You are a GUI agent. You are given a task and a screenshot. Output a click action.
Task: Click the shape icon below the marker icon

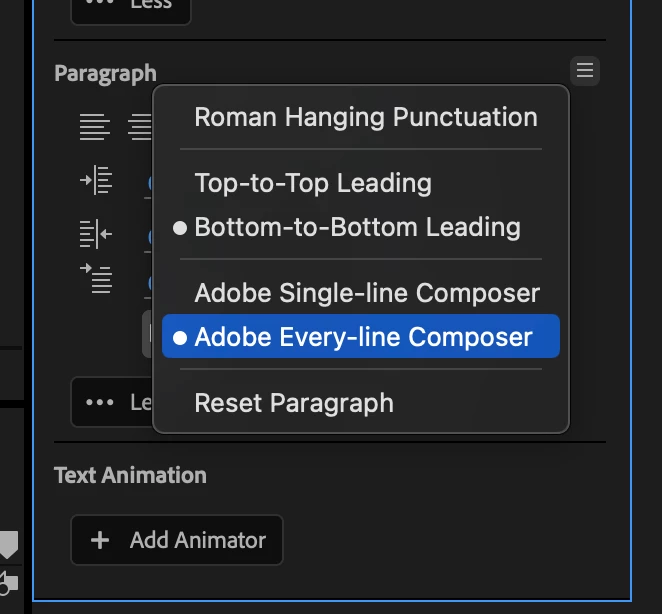[8, 582]
